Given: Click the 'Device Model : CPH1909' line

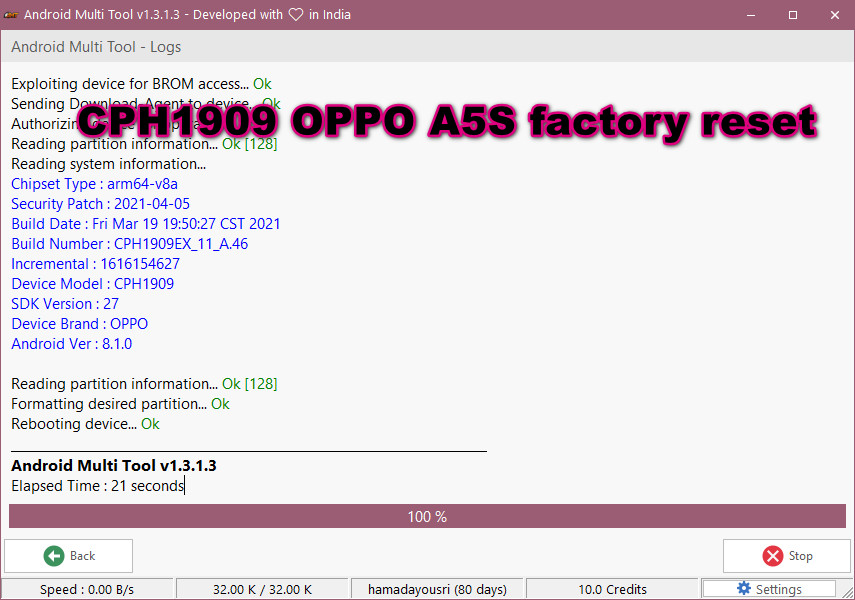Looking at the screenshot, I should click(93, 284).
